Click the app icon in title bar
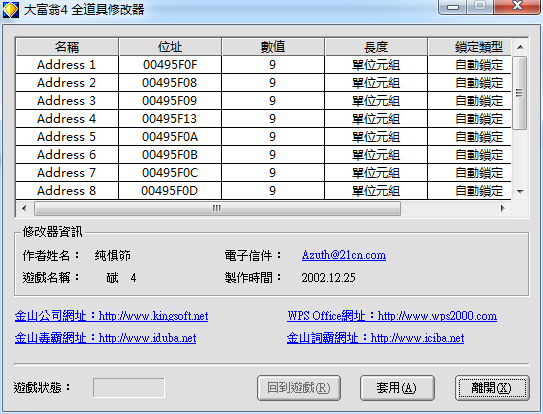The image size is (543, 414). [x=11, y=10]
